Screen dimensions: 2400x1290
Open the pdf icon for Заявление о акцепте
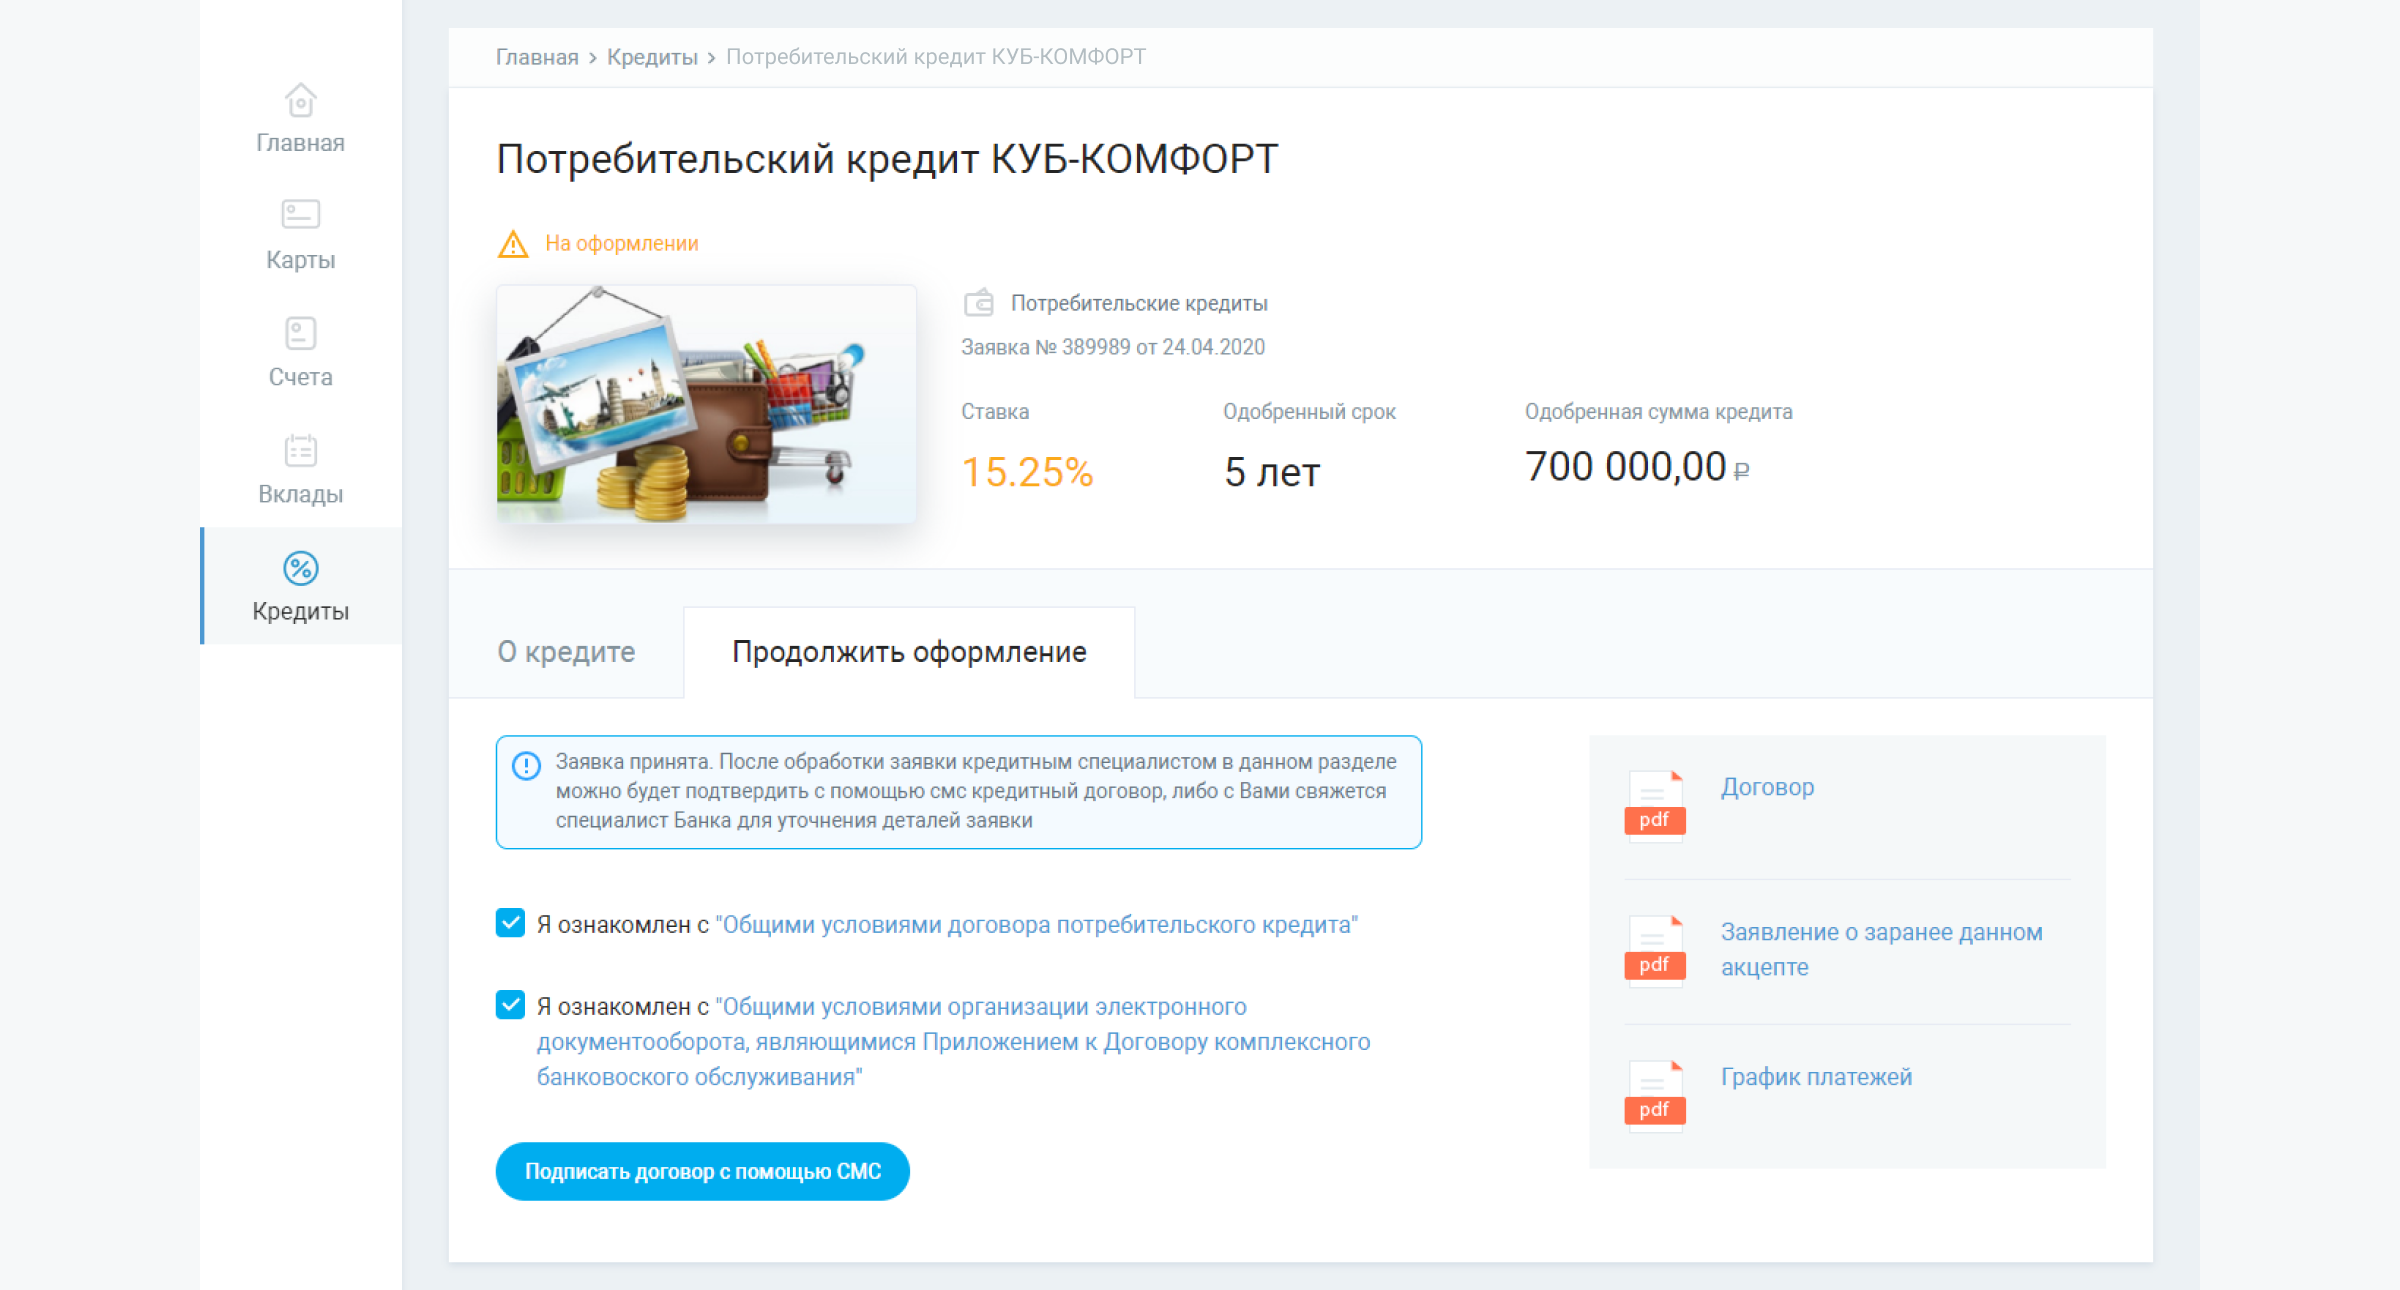click(x=1655, y=950)
